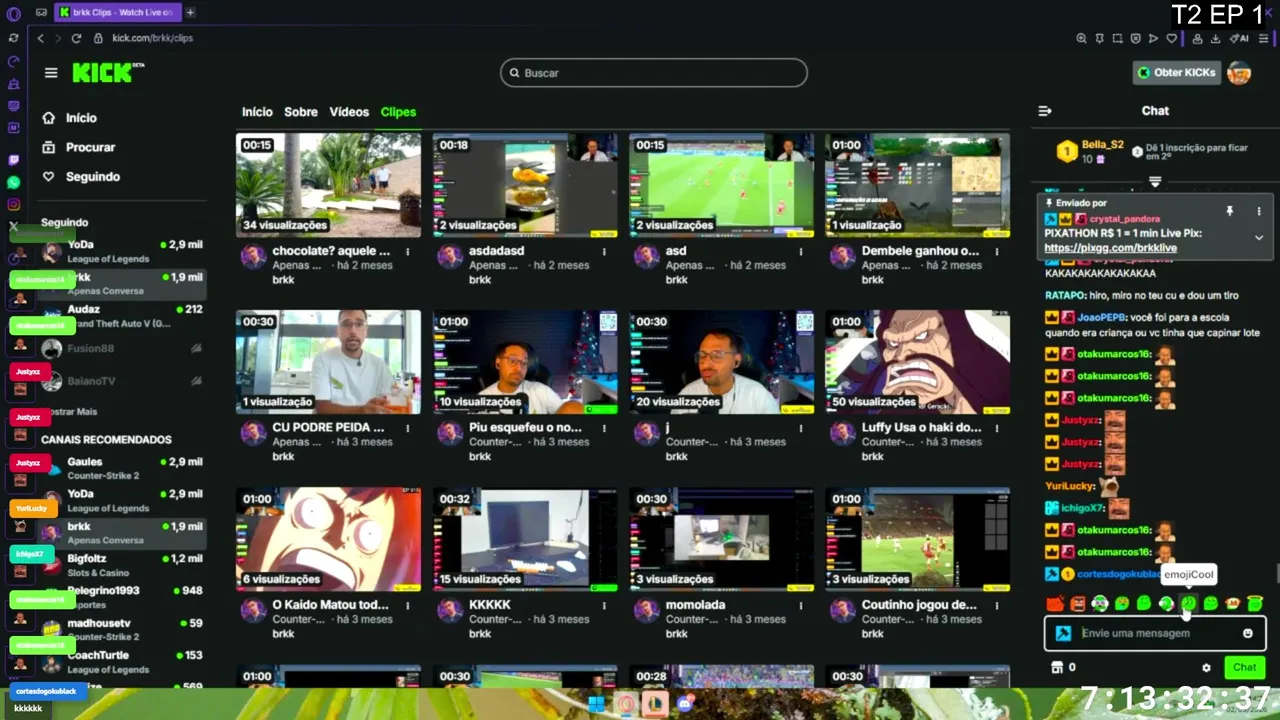Open options menu for 'CU PODRE PEIDA' clip
This screenshot has width=1280, height=720.
[x=408, y=428]
